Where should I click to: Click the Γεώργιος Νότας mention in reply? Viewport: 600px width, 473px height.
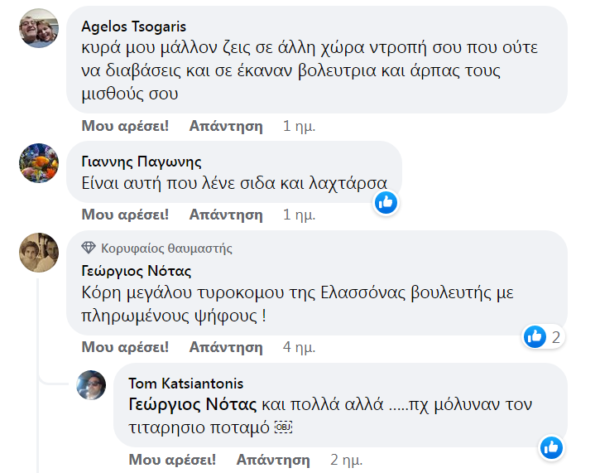click(194, 405)
